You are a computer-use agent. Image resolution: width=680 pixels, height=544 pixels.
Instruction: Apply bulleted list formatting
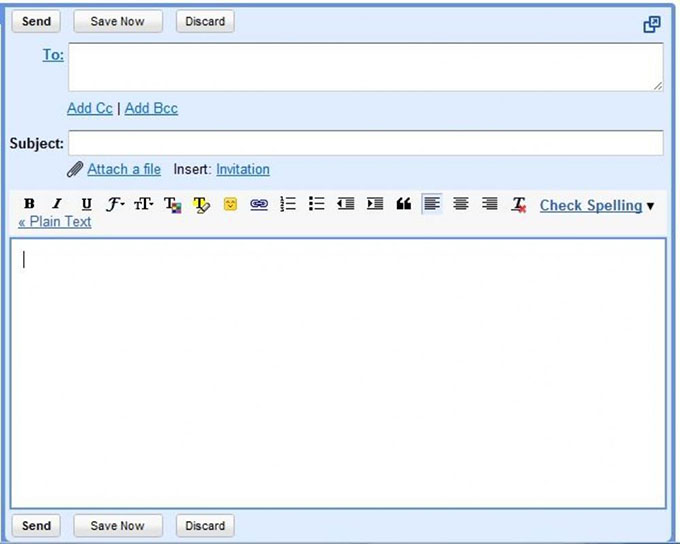317,204
